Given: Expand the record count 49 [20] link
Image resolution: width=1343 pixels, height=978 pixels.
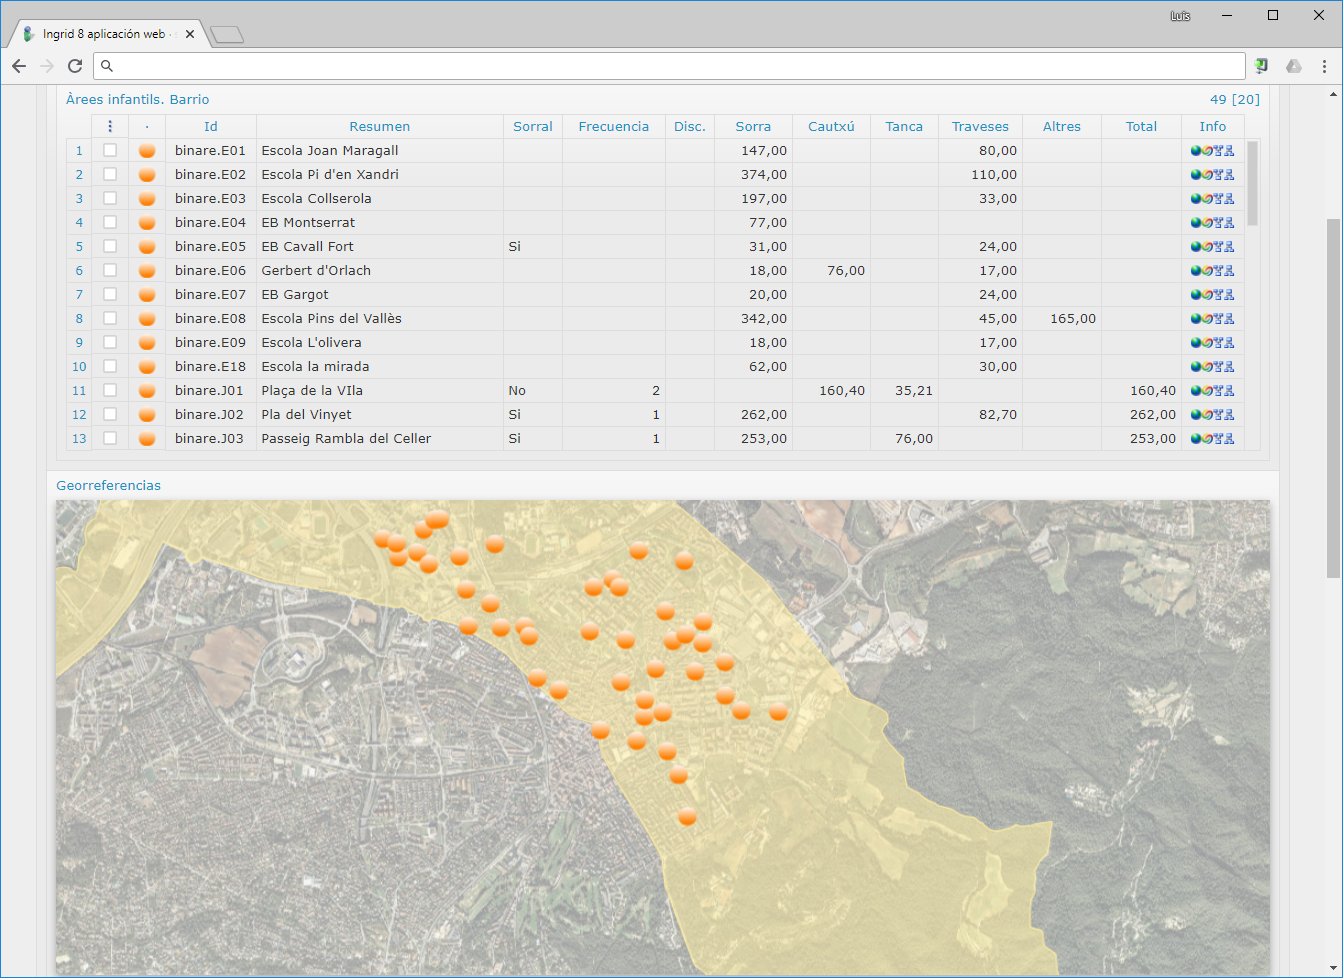Looking at the screenshot, I should pos(1234,100).
